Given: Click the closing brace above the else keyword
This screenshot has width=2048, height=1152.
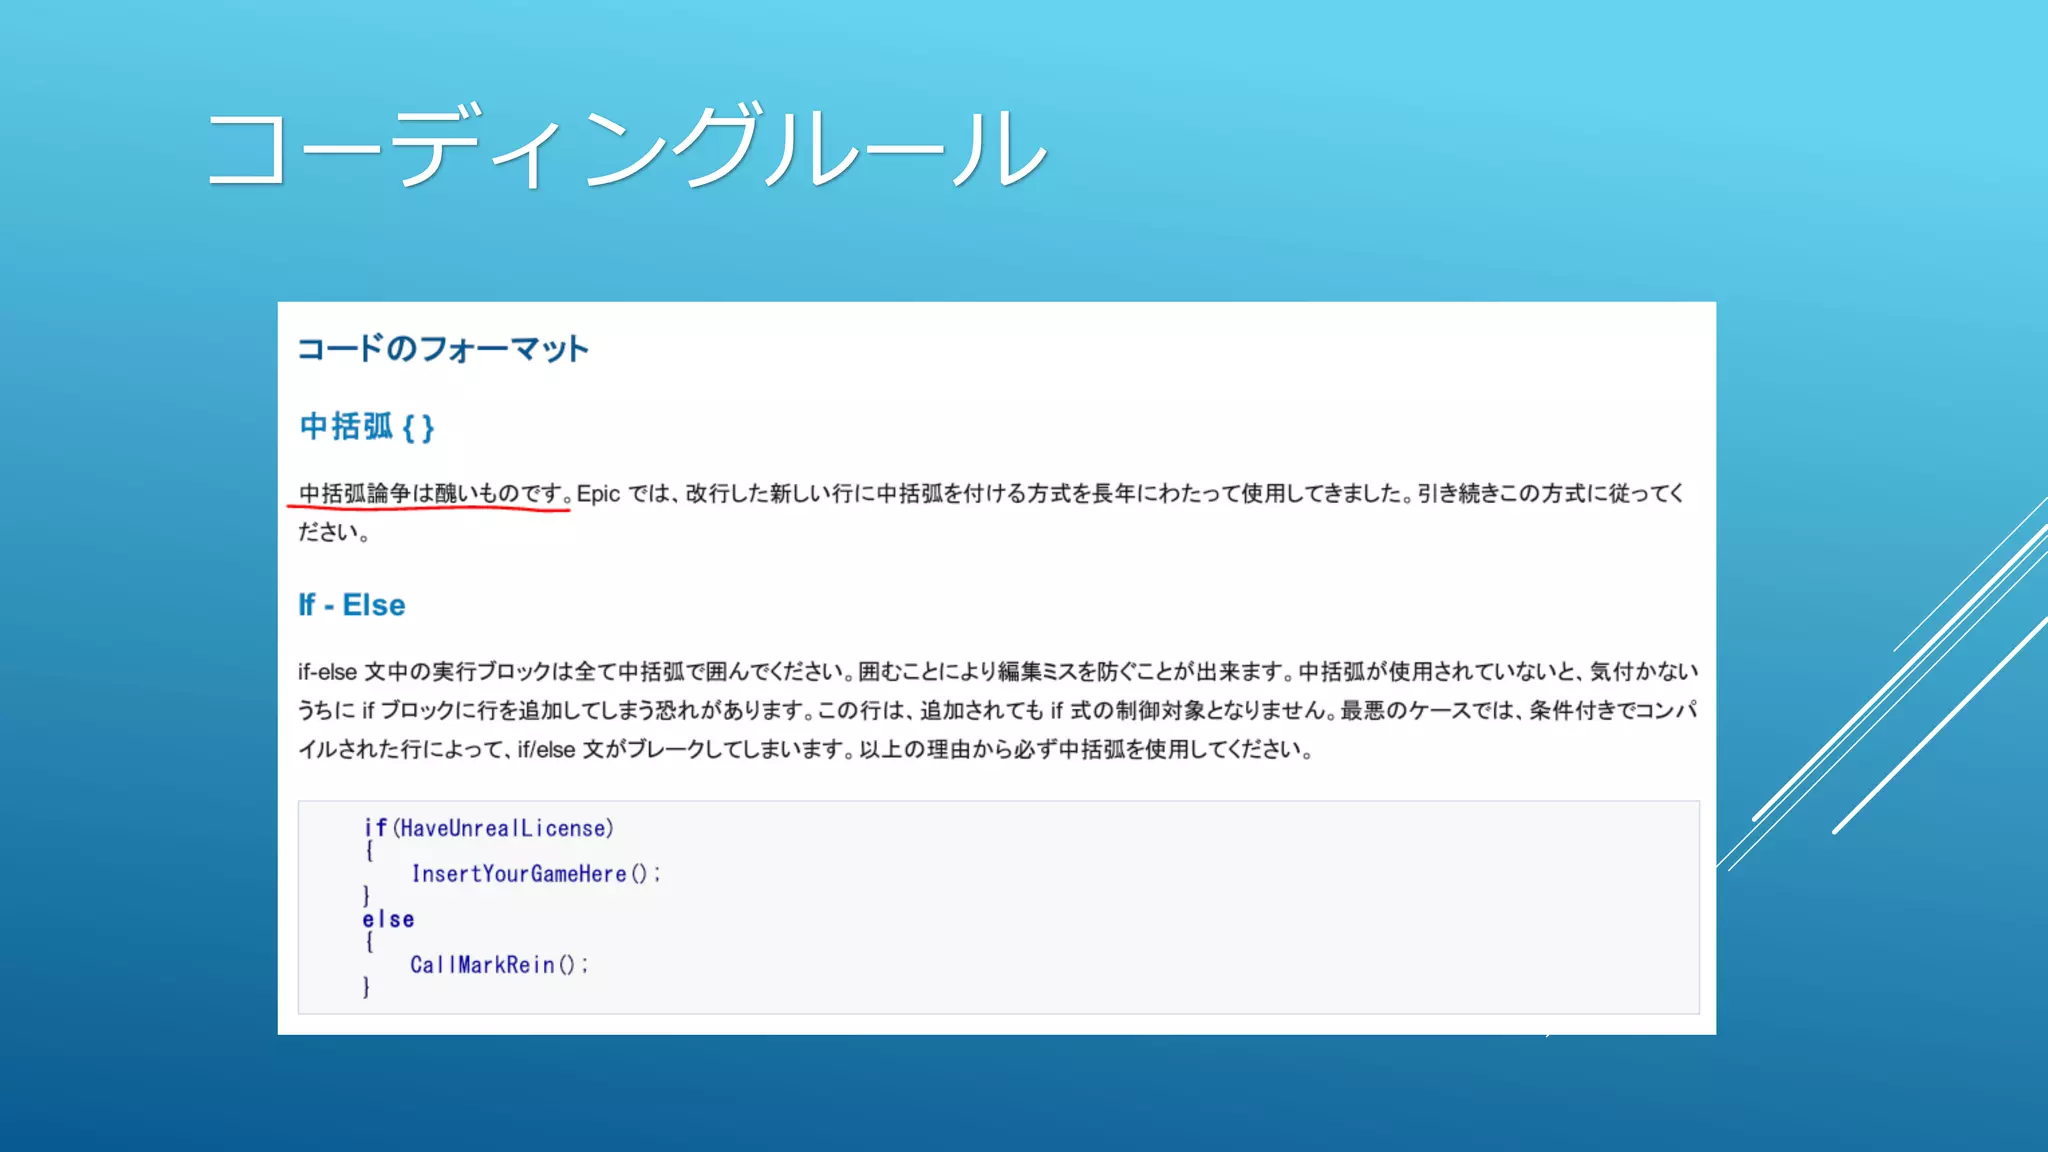Looking at the screenshot, I should coord(366,896).
